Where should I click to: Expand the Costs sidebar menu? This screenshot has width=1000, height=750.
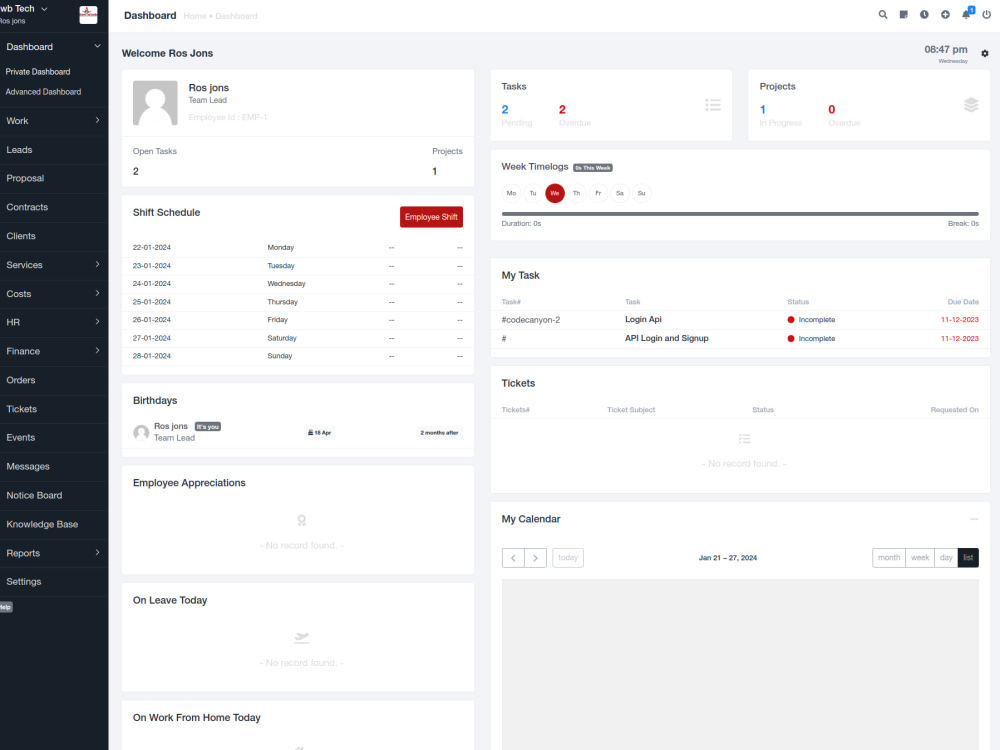(97, 293)
